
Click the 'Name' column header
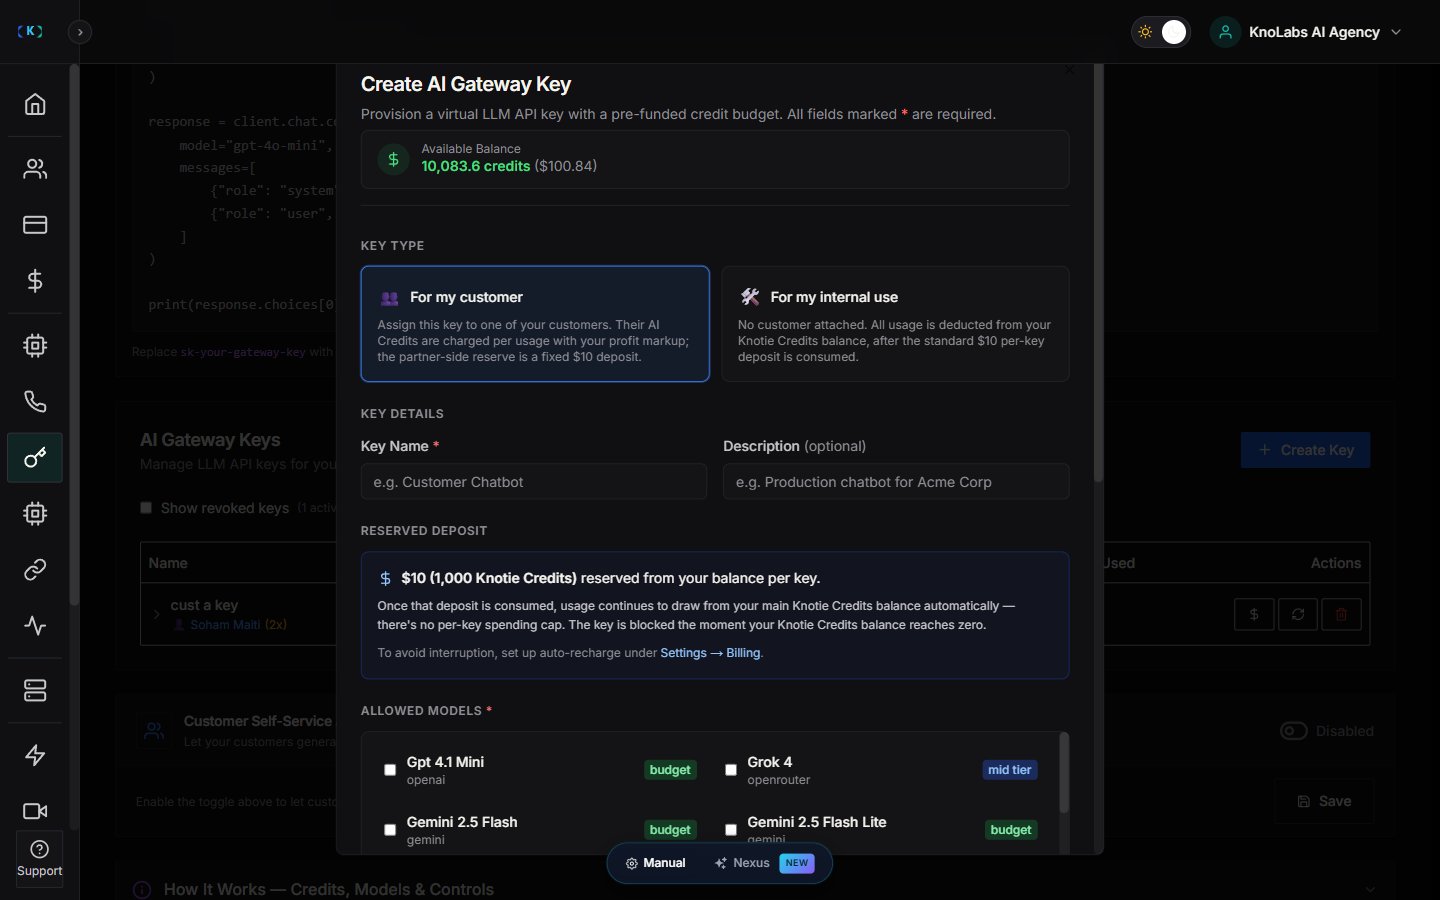pos(168,563)
